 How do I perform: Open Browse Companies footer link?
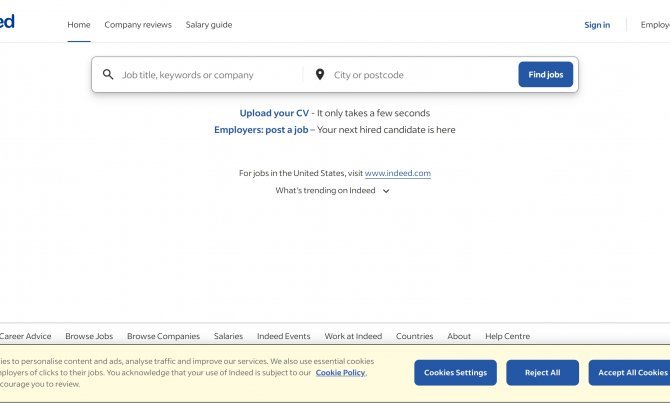tap(163, 336)
